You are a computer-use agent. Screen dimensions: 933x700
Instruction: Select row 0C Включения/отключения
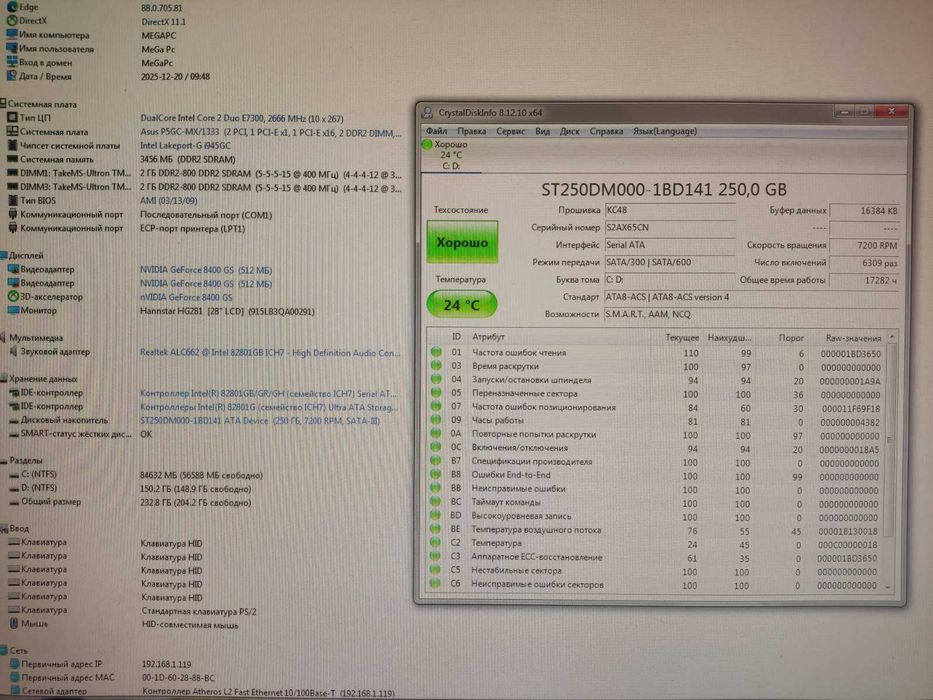[x=656, y=448]
